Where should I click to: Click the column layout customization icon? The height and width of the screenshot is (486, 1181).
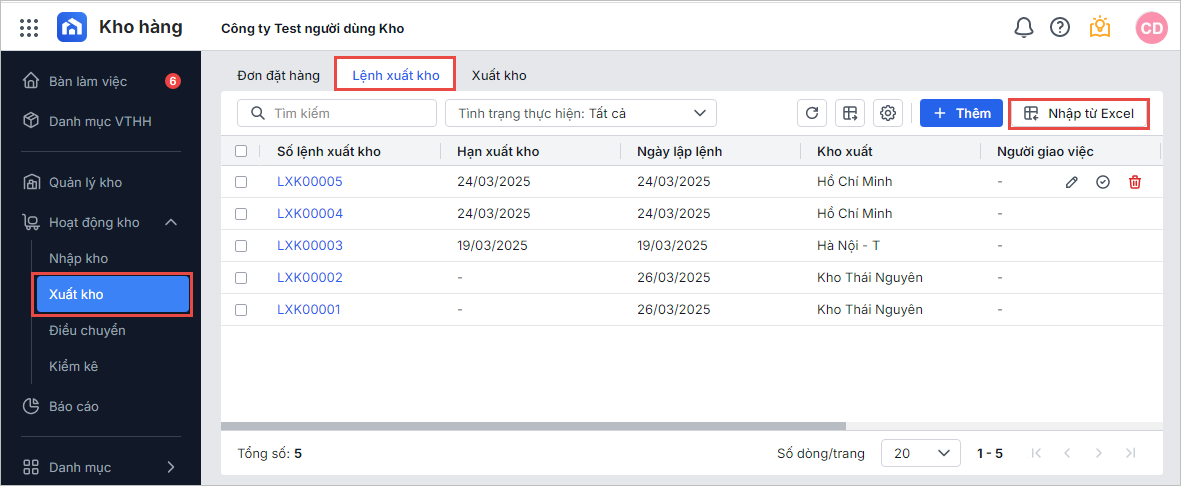[x=849, y=113]
